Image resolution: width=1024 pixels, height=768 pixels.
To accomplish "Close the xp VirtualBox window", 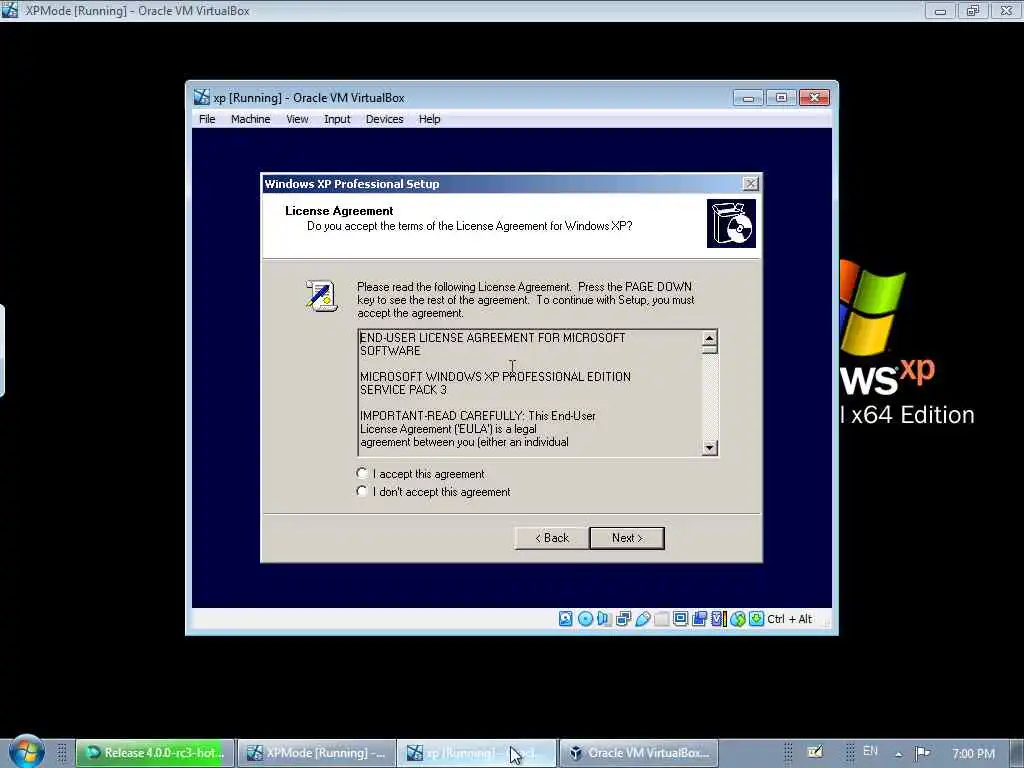I will (814, 98).
